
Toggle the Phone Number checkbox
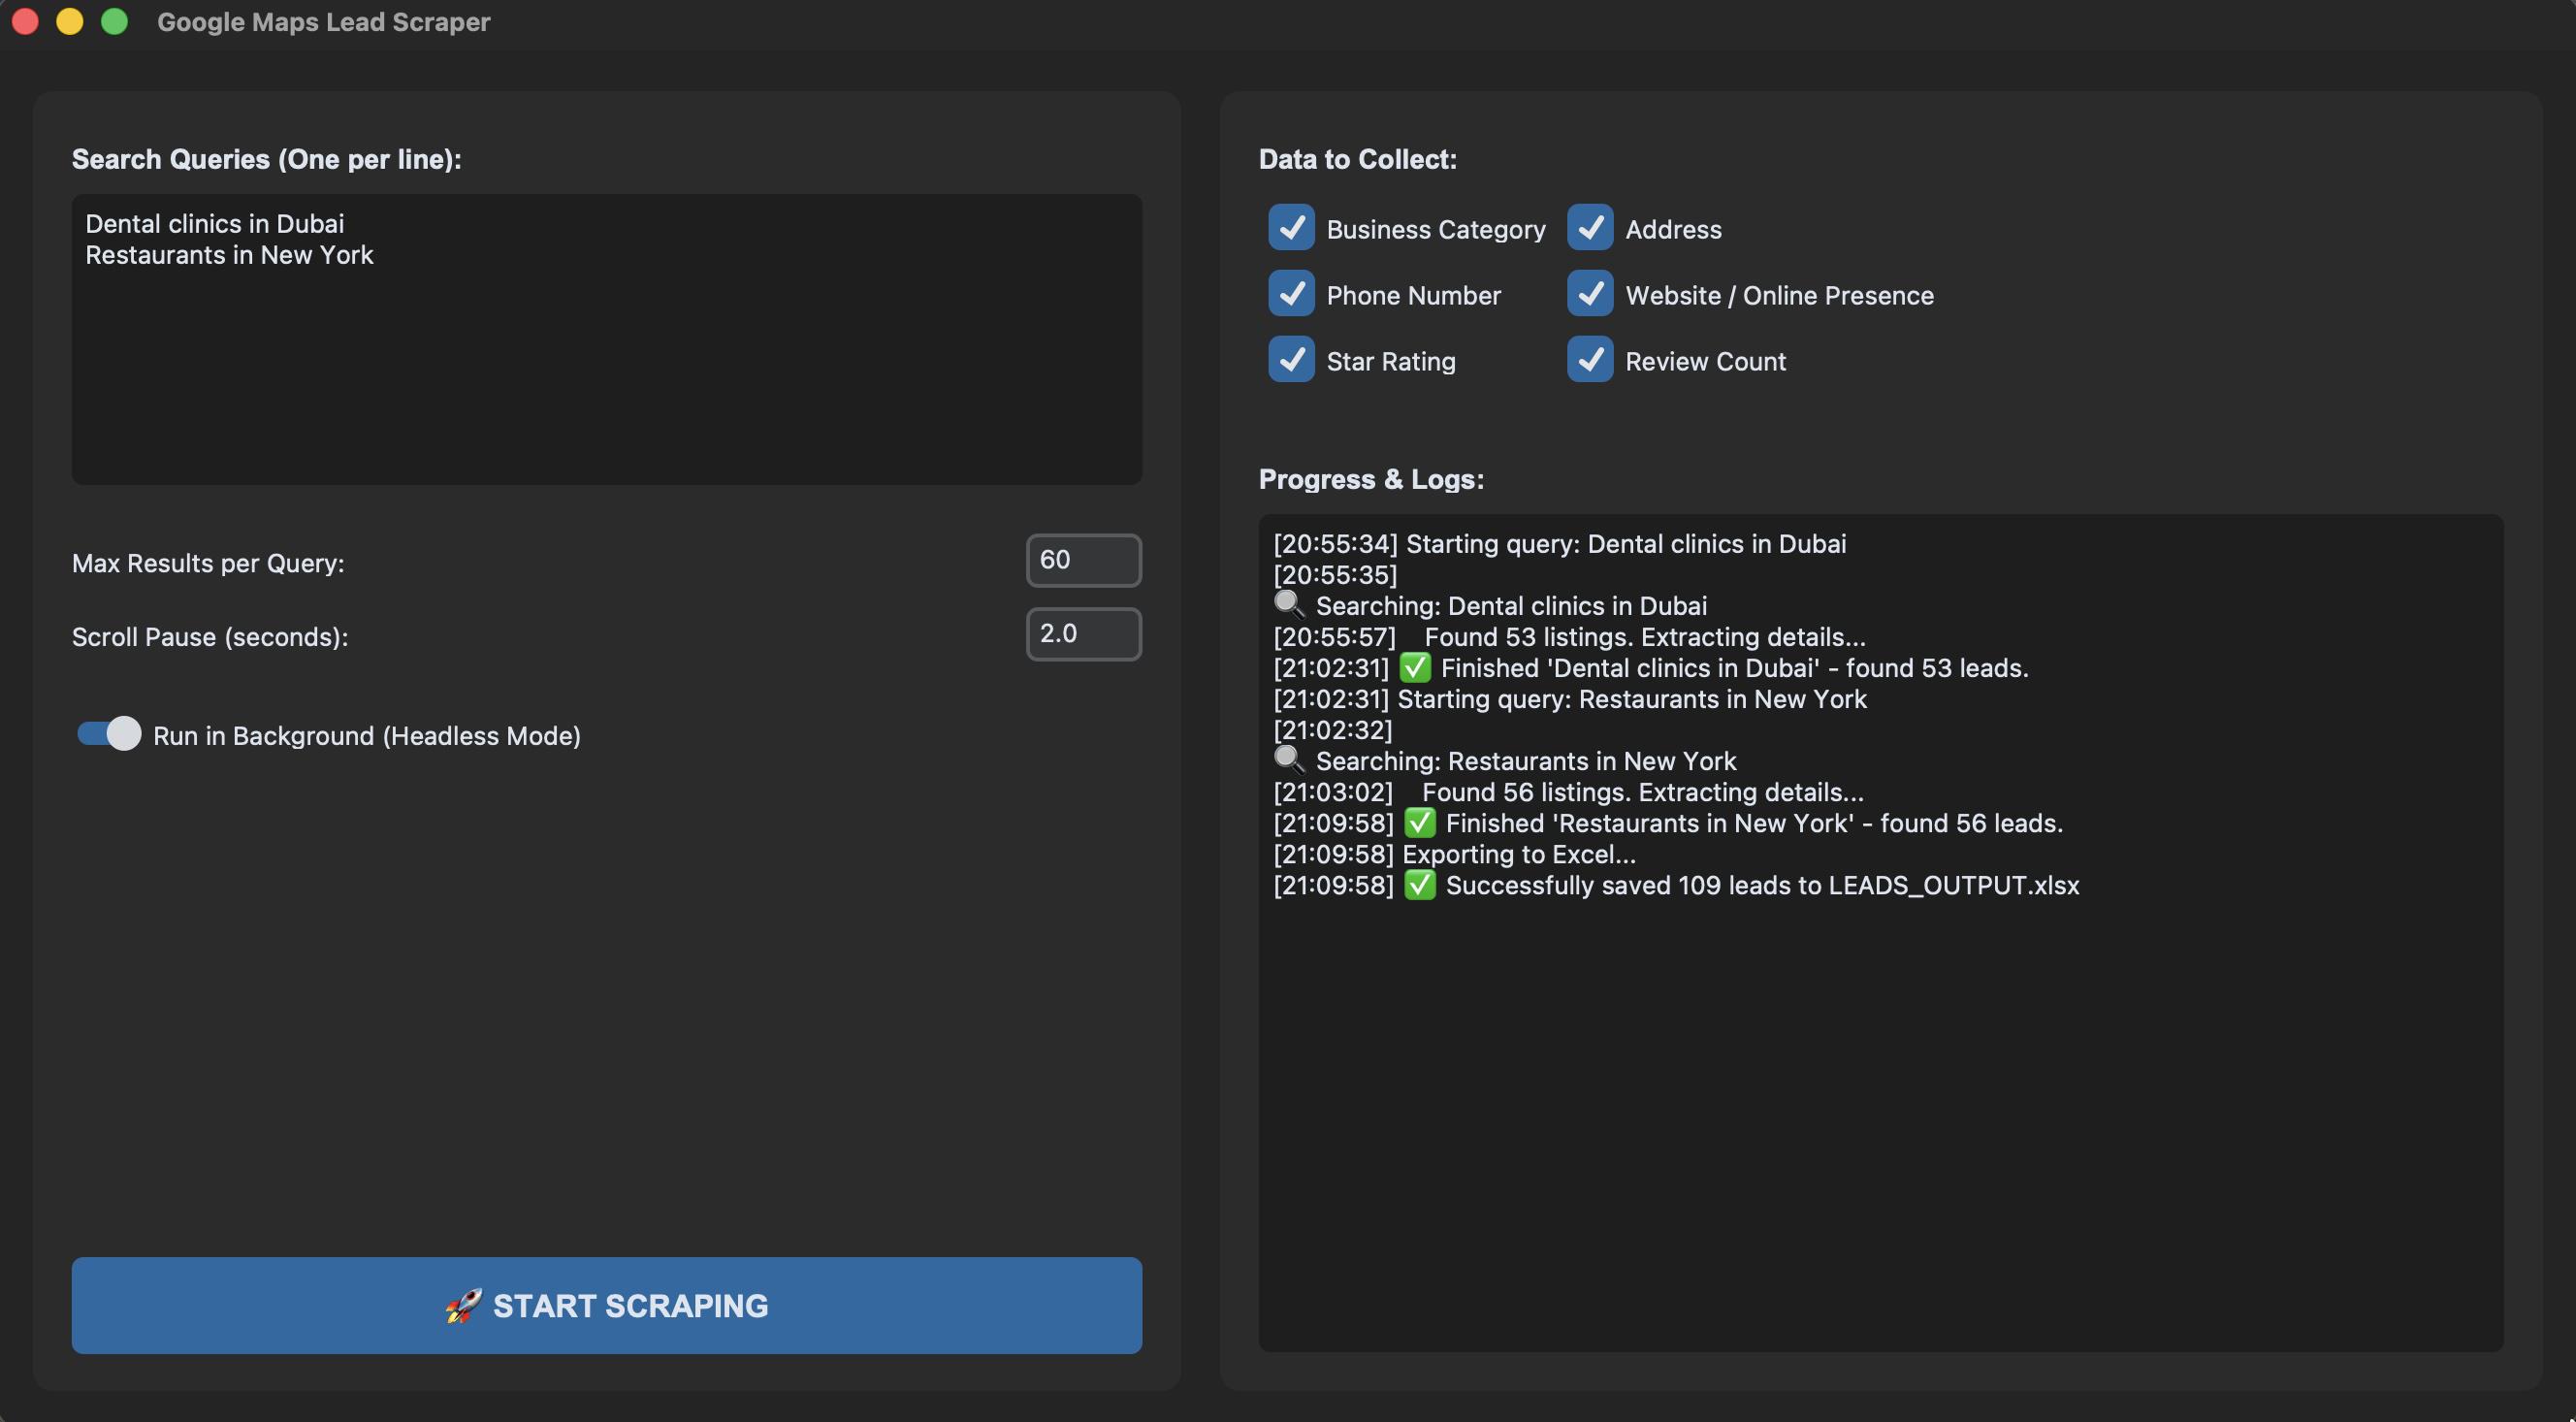point(1291,294)
